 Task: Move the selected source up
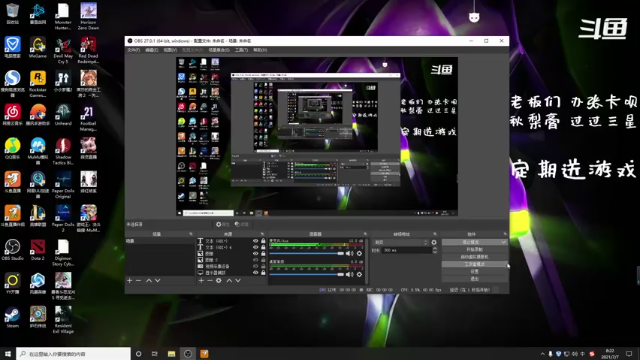[229, 280]
